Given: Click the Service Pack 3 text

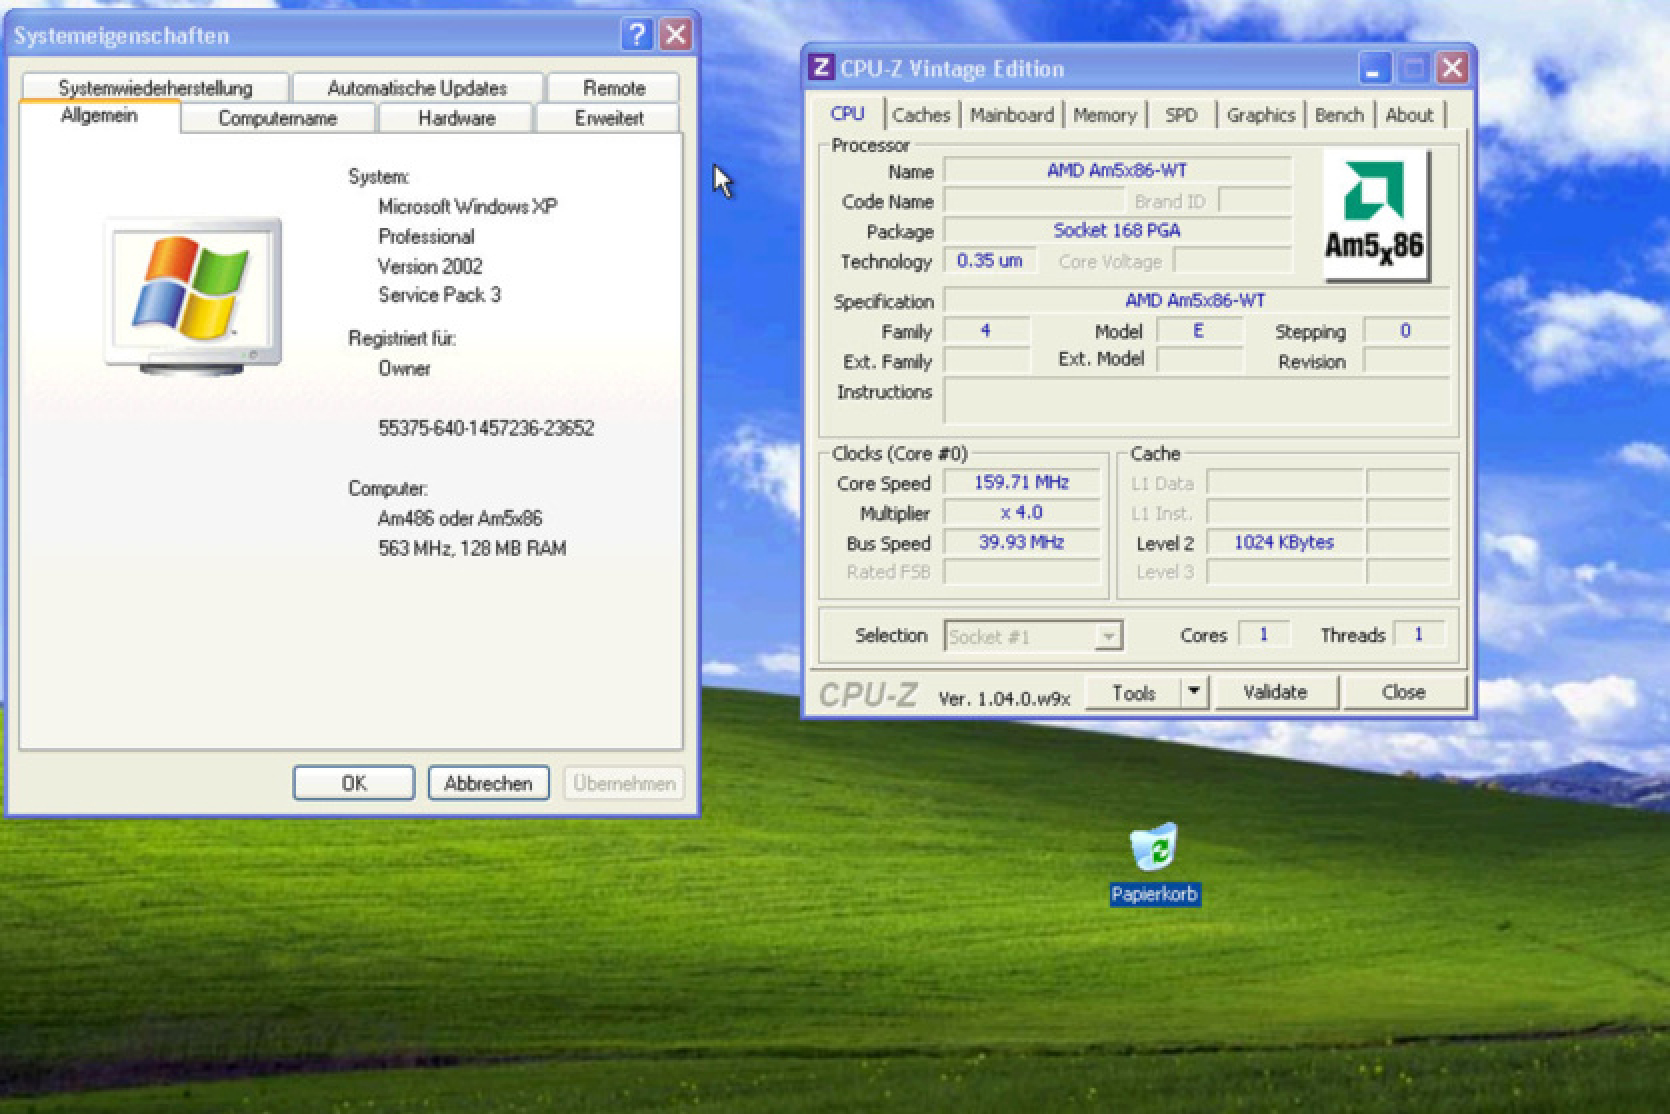Looking at the screenshot, I should coord(439,295).
